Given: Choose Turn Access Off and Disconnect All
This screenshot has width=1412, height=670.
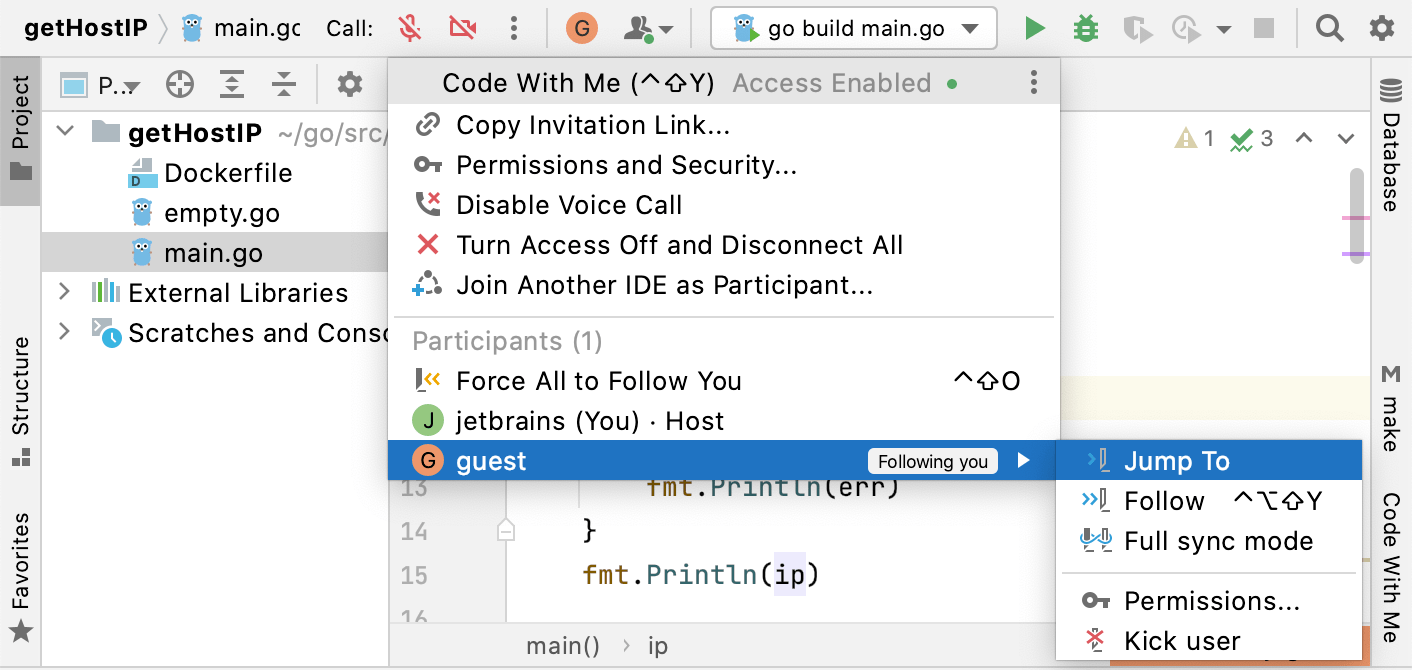Looking at the screenshot, I should click(722, 245).
